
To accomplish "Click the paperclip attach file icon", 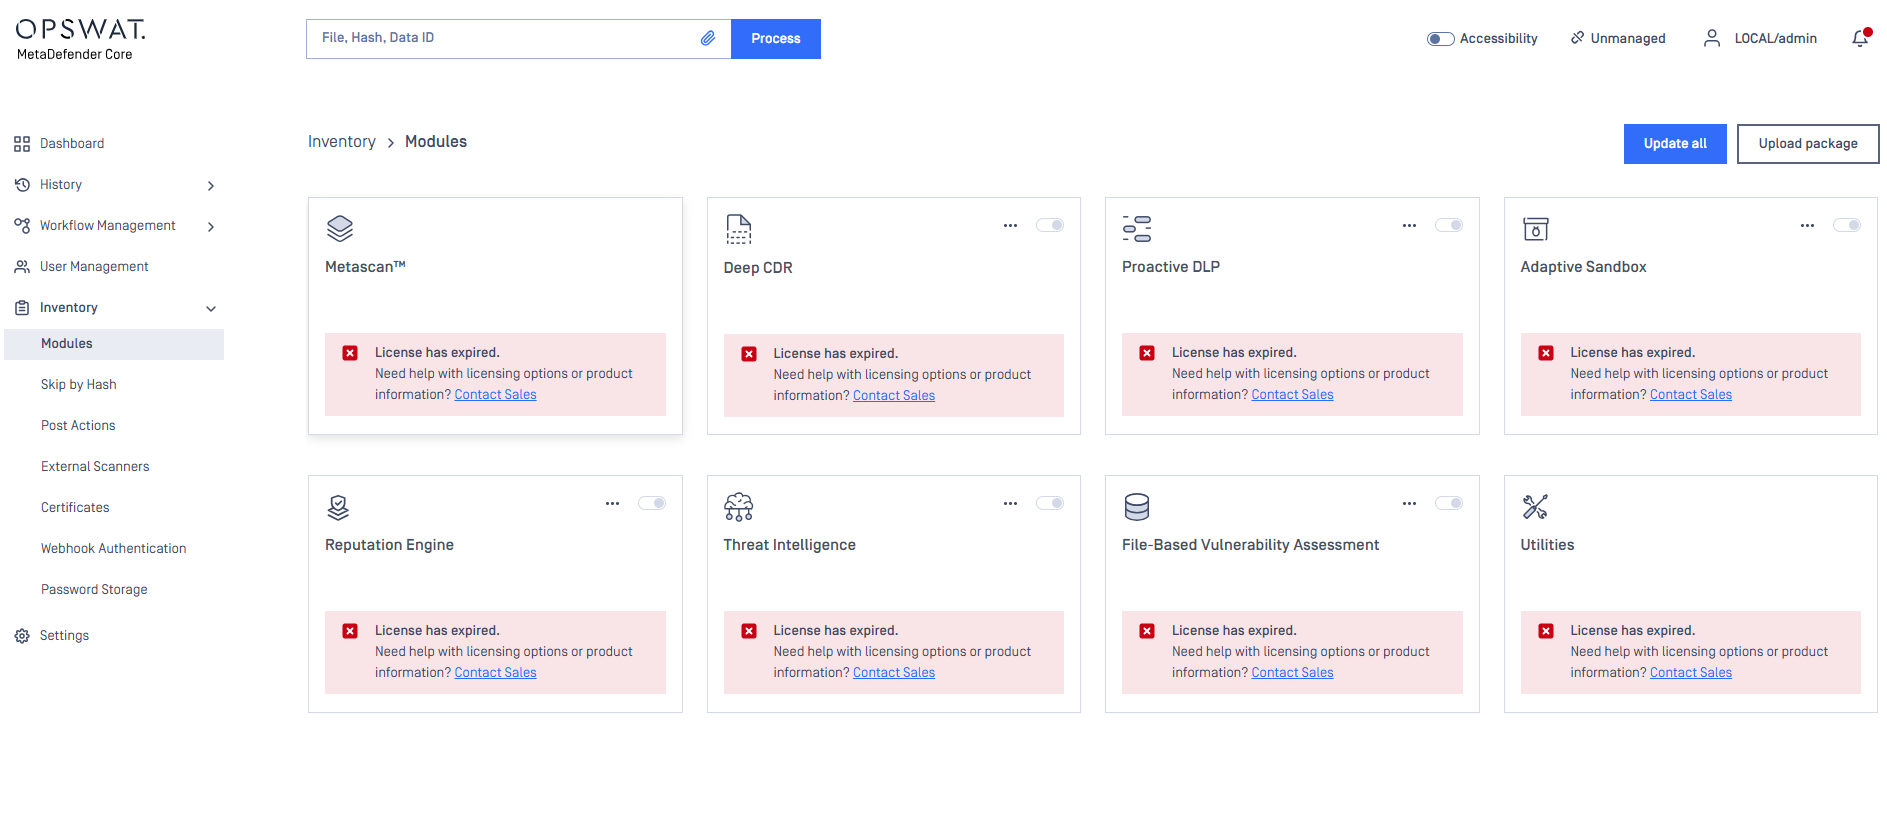I will [x=708, y=38].
